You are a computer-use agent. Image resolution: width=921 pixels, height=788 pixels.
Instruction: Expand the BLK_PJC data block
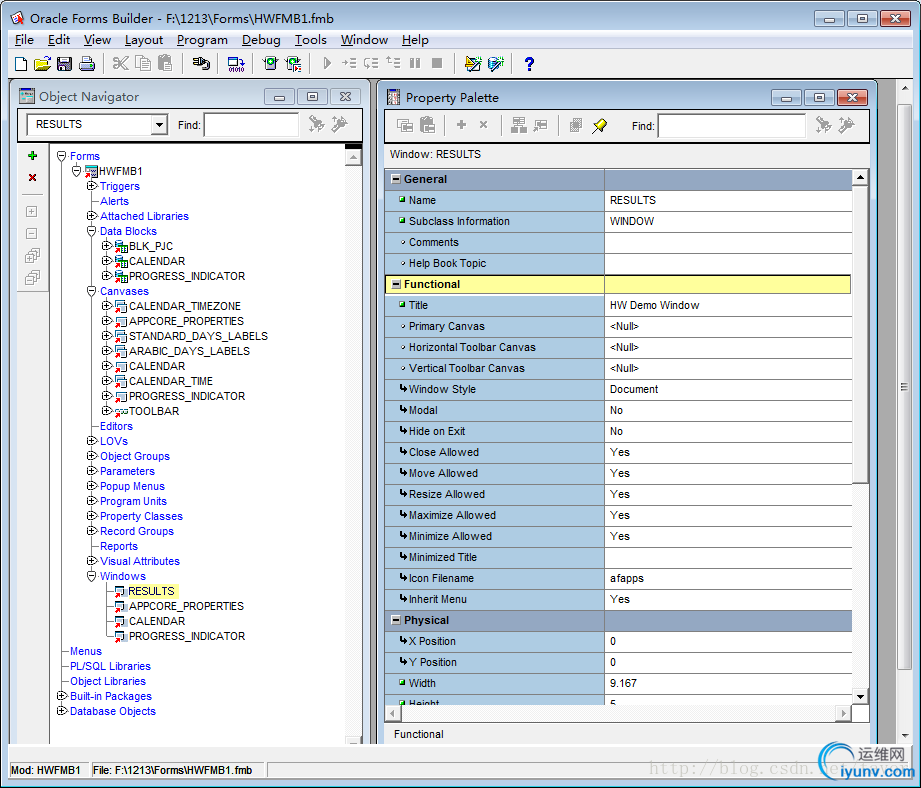click(106, 245)
